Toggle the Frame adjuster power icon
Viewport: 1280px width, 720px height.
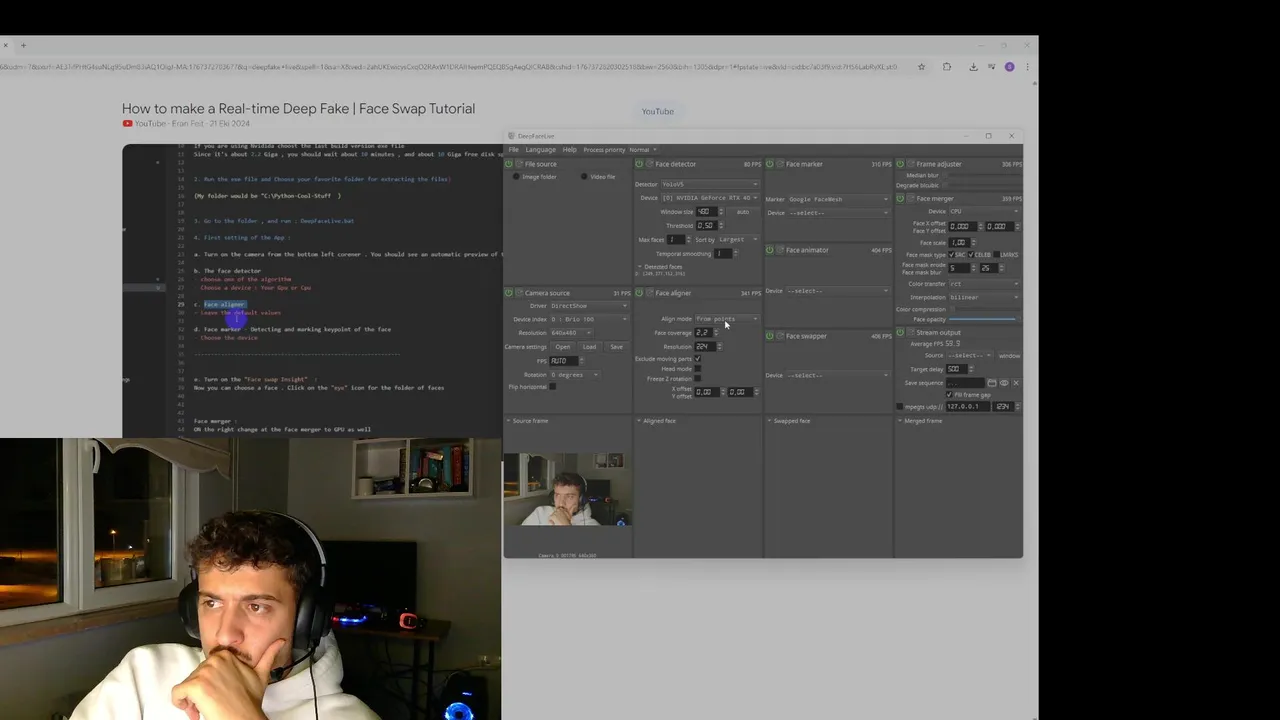pos(900,164)
